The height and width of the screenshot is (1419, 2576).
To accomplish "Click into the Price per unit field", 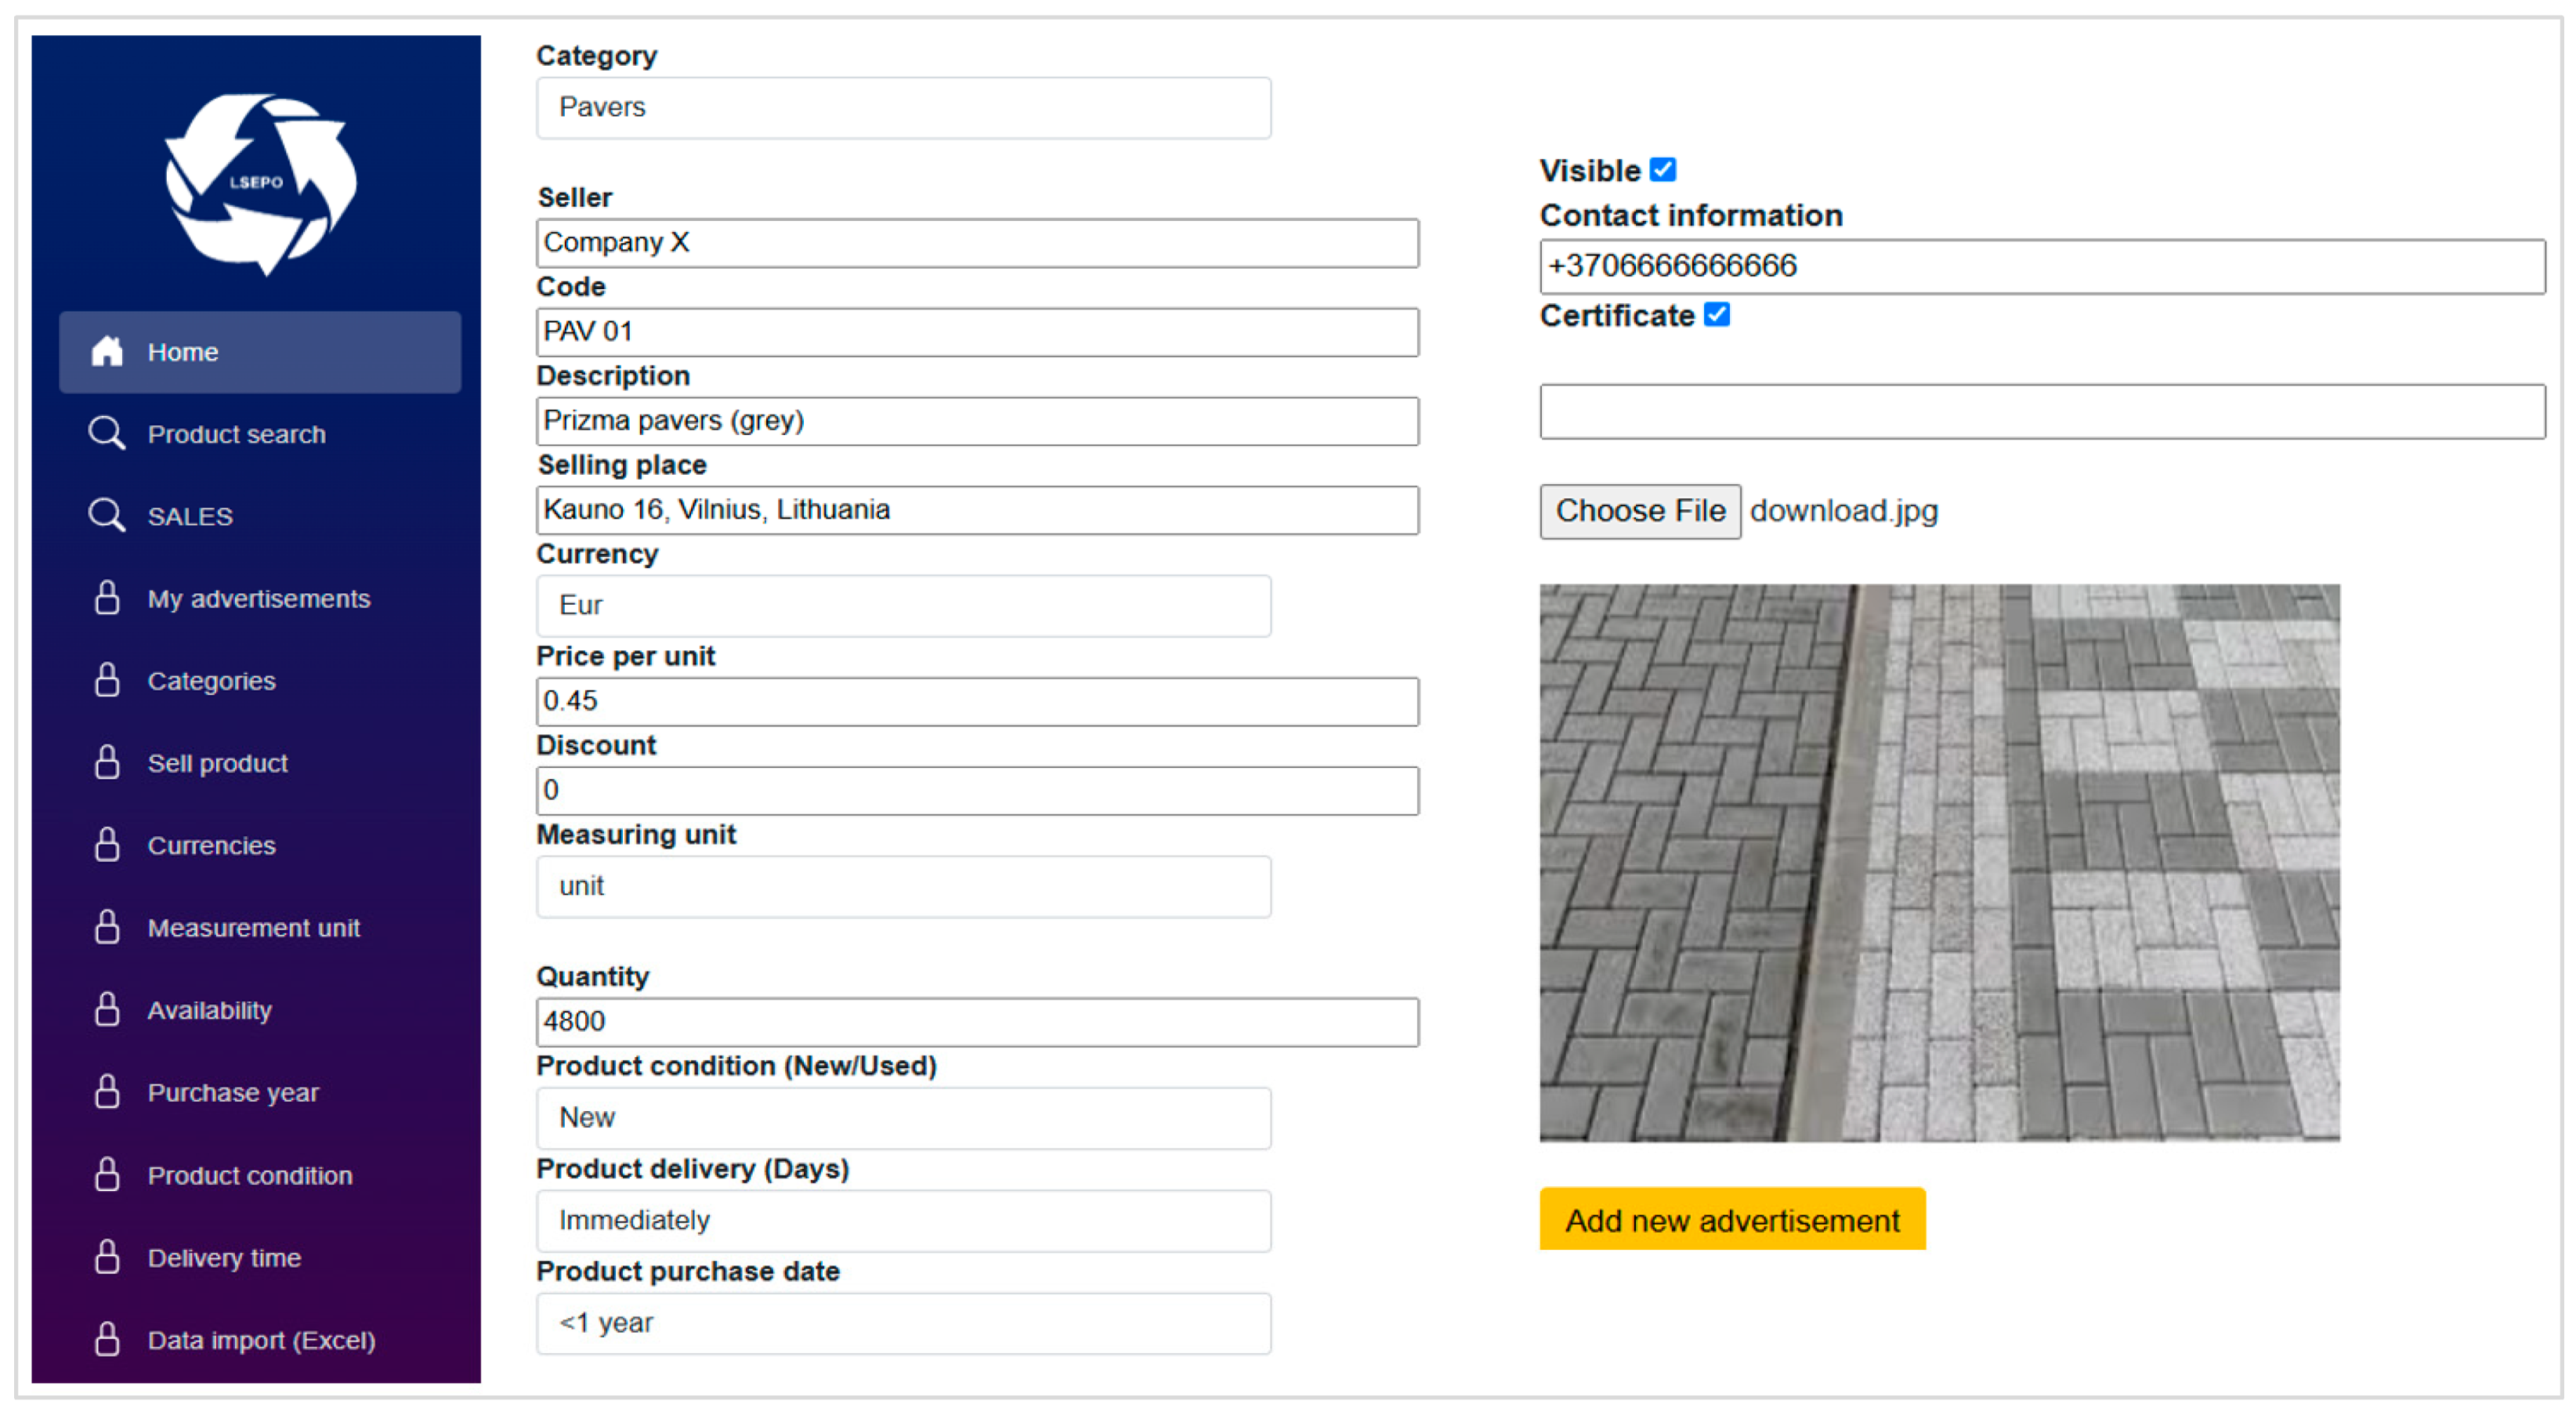I will 976,702.
